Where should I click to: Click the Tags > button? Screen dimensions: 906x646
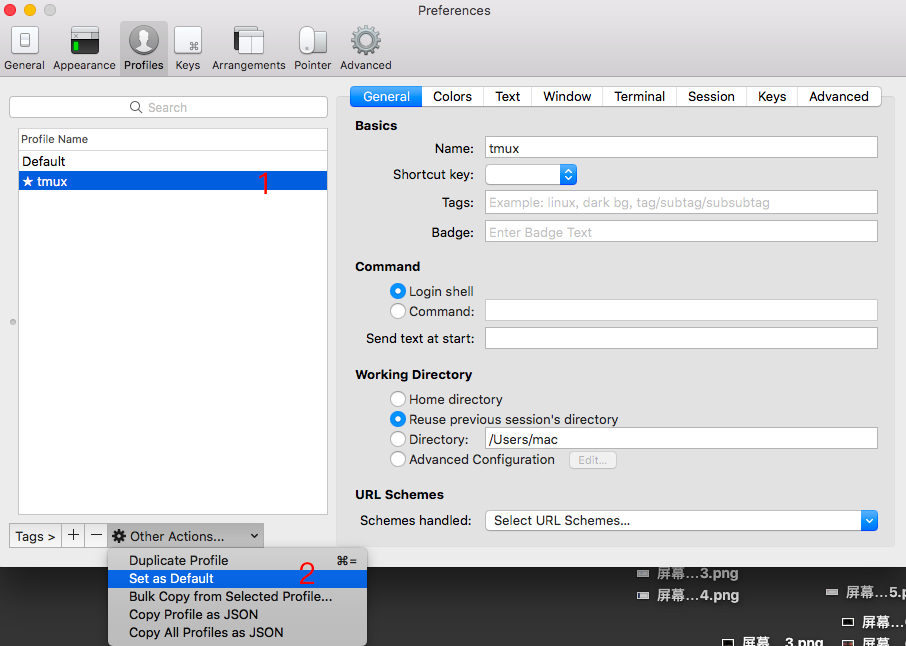(x=35, y=536)
